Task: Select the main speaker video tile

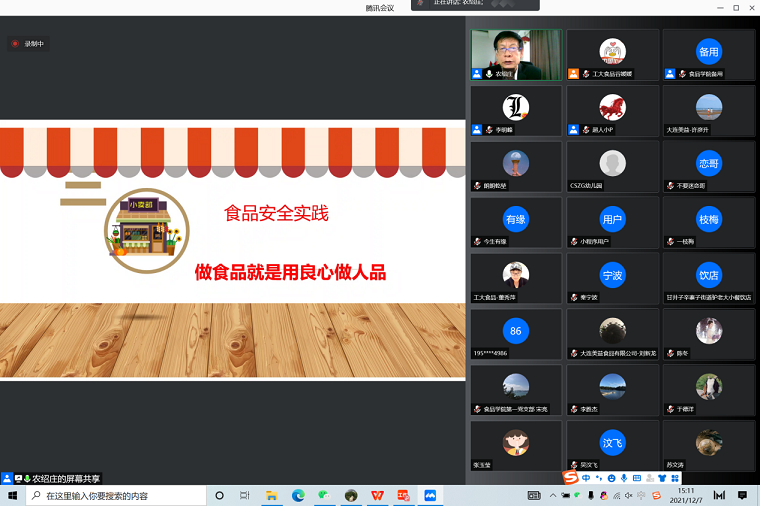Action: [516, 55]
